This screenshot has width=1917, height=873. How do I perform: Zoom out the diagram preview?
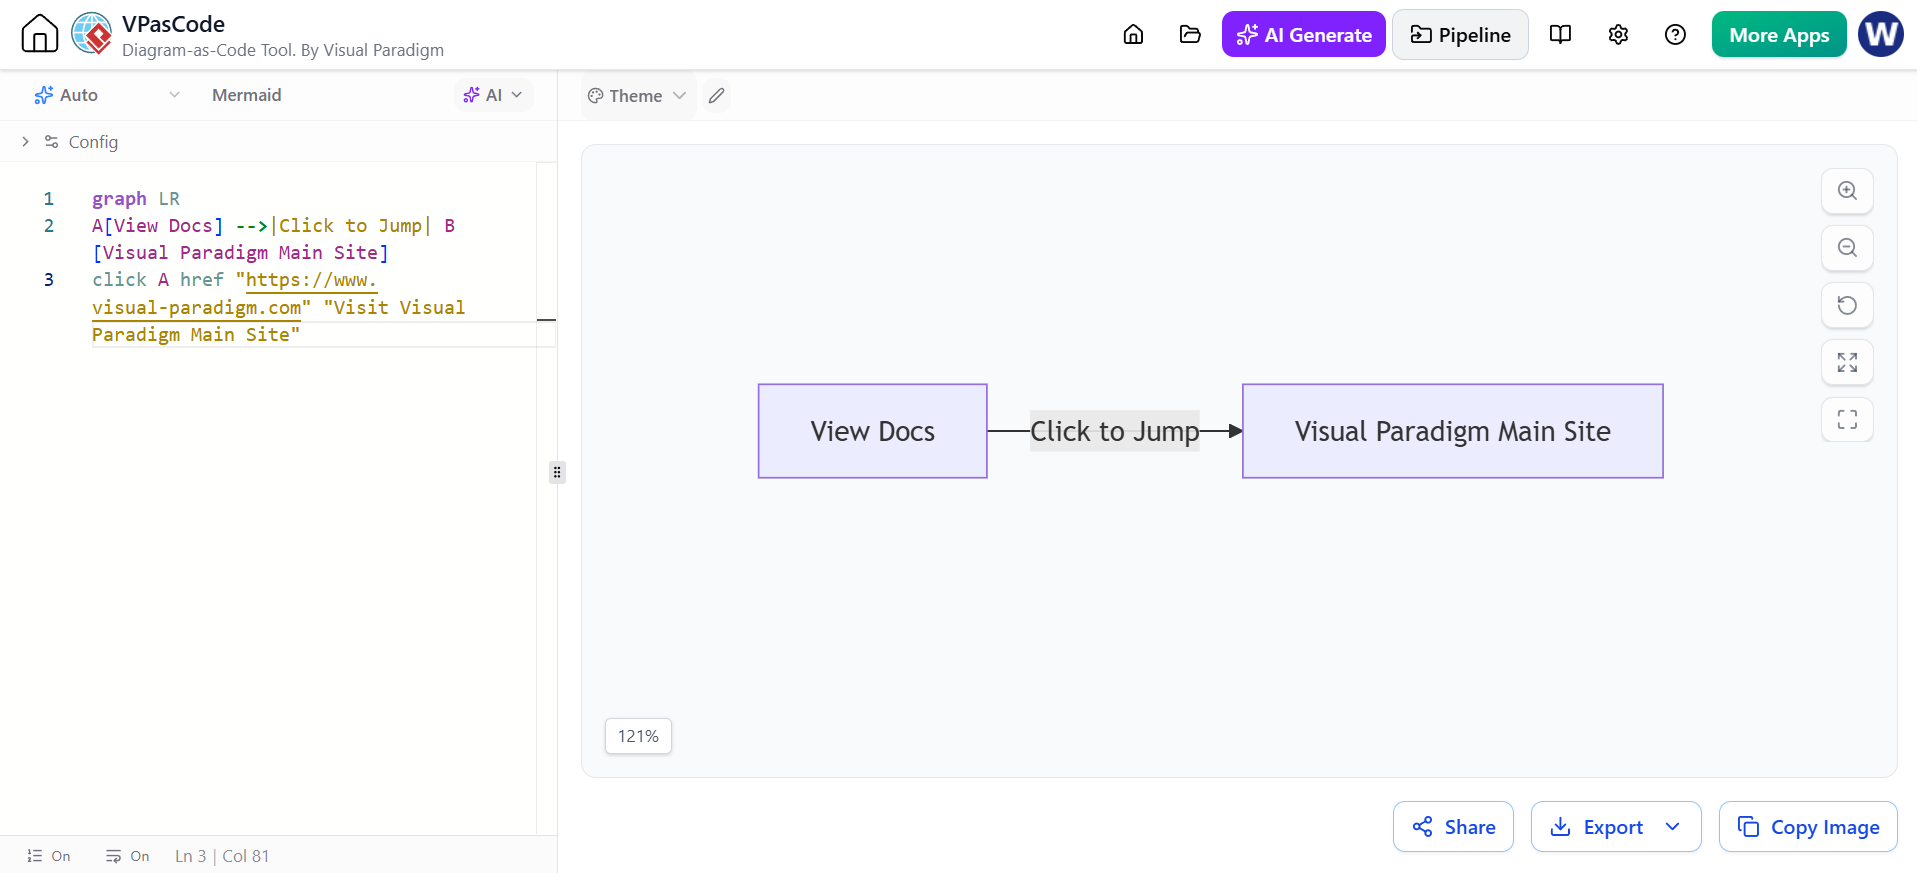[x=1847, y=248]
